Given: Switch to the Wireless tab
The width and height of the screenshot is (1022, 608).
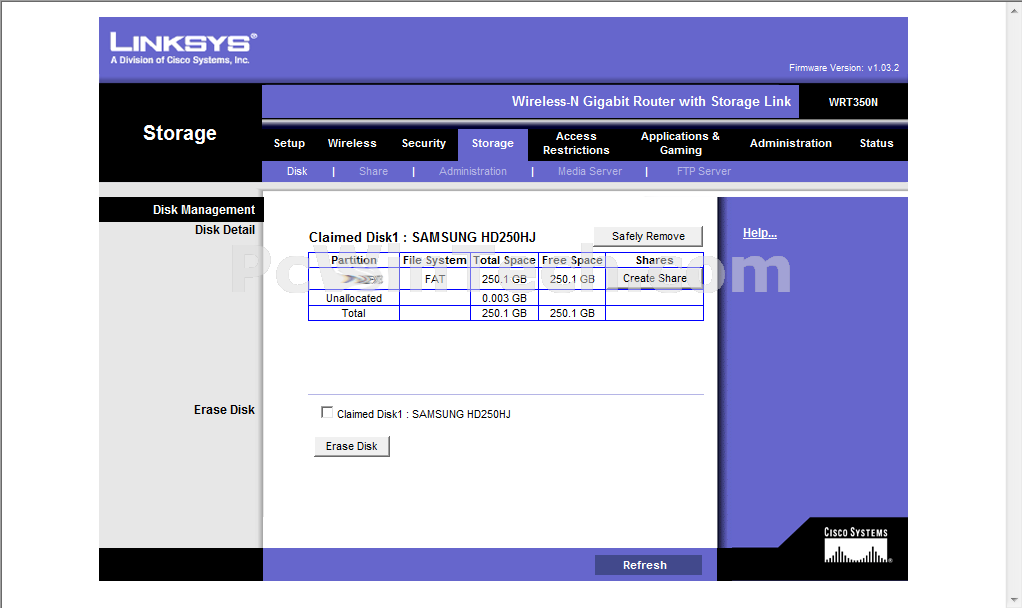Looking at the screenshot, I should [352, 143].
